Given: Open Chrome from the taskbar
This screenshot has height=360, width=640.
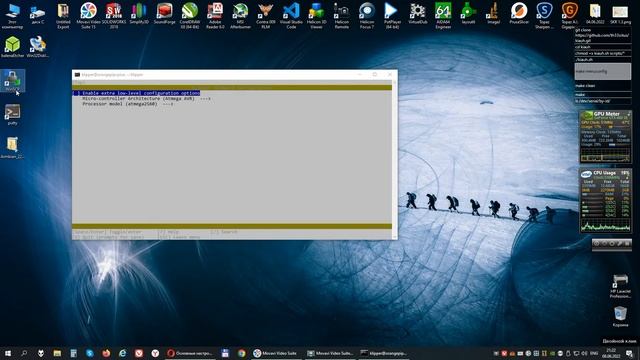Looking at the screenshot, I should tap(242, 353).
